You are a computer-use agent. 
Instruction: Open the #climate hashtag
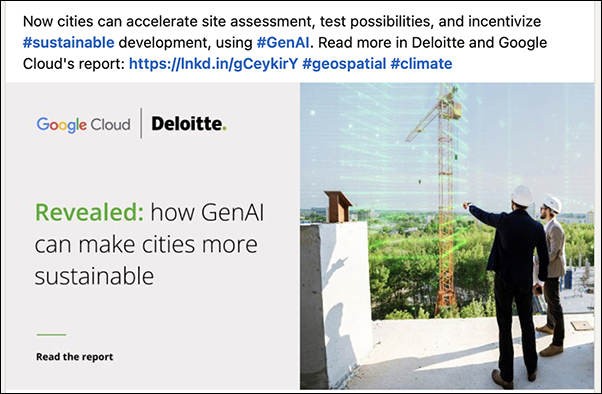point(421,64)
